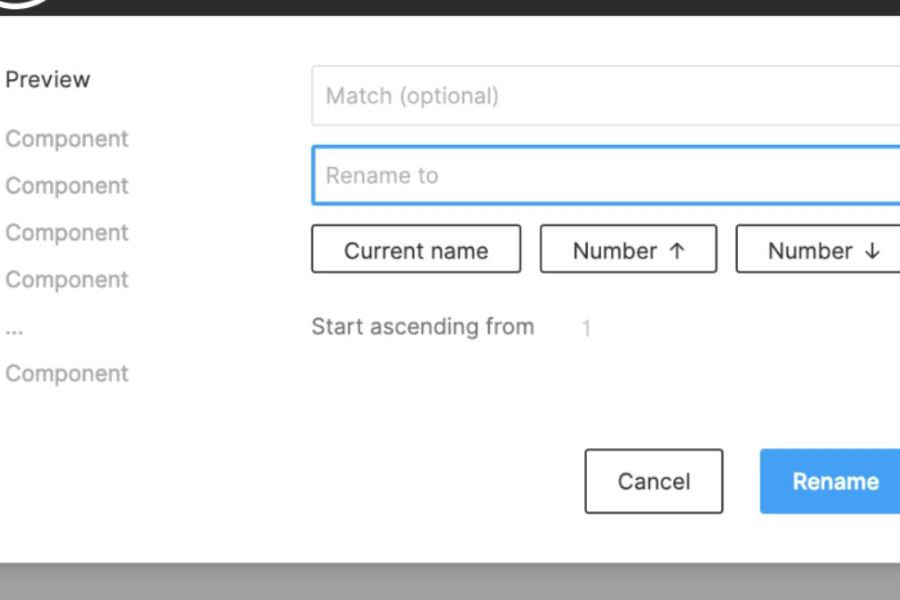Click the dark top bar
900x600 pixels.
tap(450, 7)
